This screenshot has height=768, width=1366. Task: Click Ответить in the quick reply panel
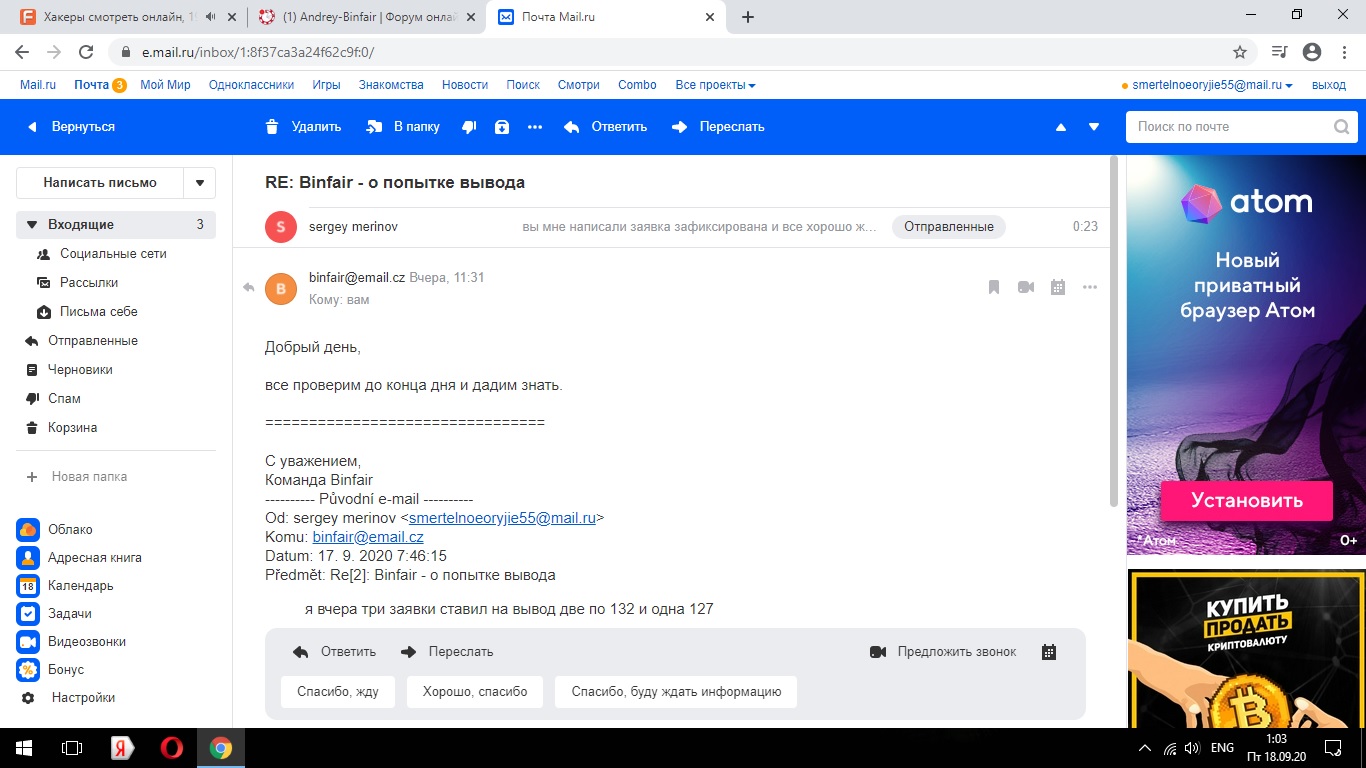point(334,652)
